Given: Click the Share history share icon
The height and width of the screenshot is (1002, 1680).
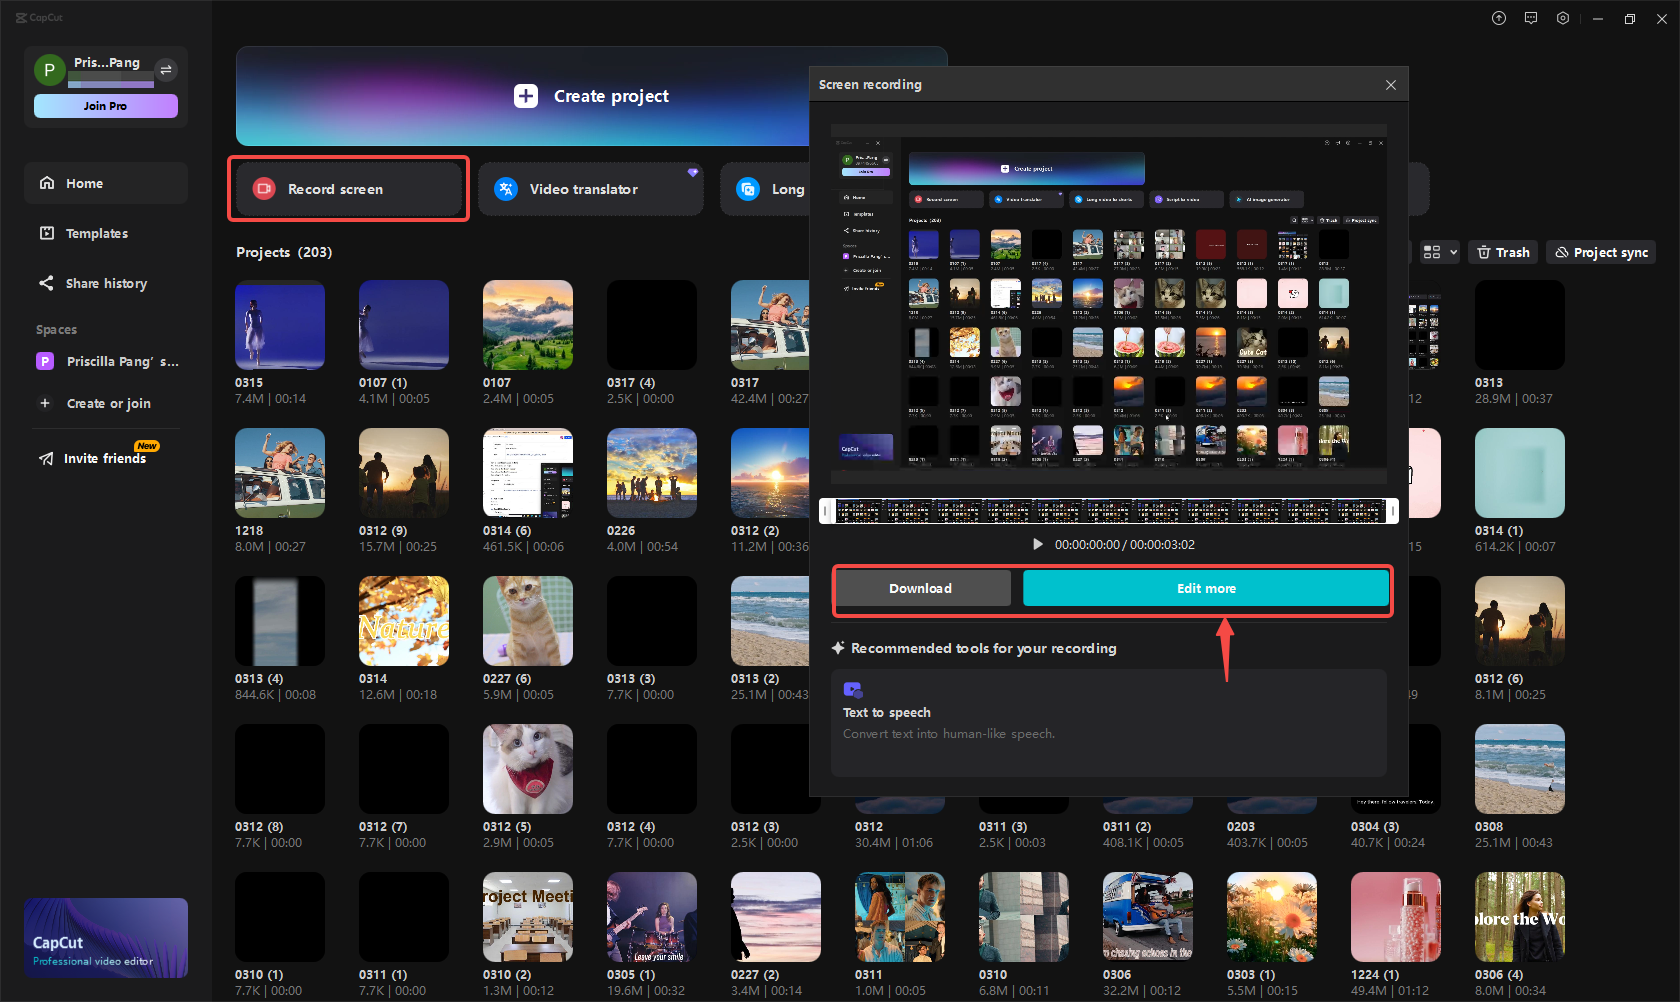Looking at the screenshot, I should (x=47, y=283).
